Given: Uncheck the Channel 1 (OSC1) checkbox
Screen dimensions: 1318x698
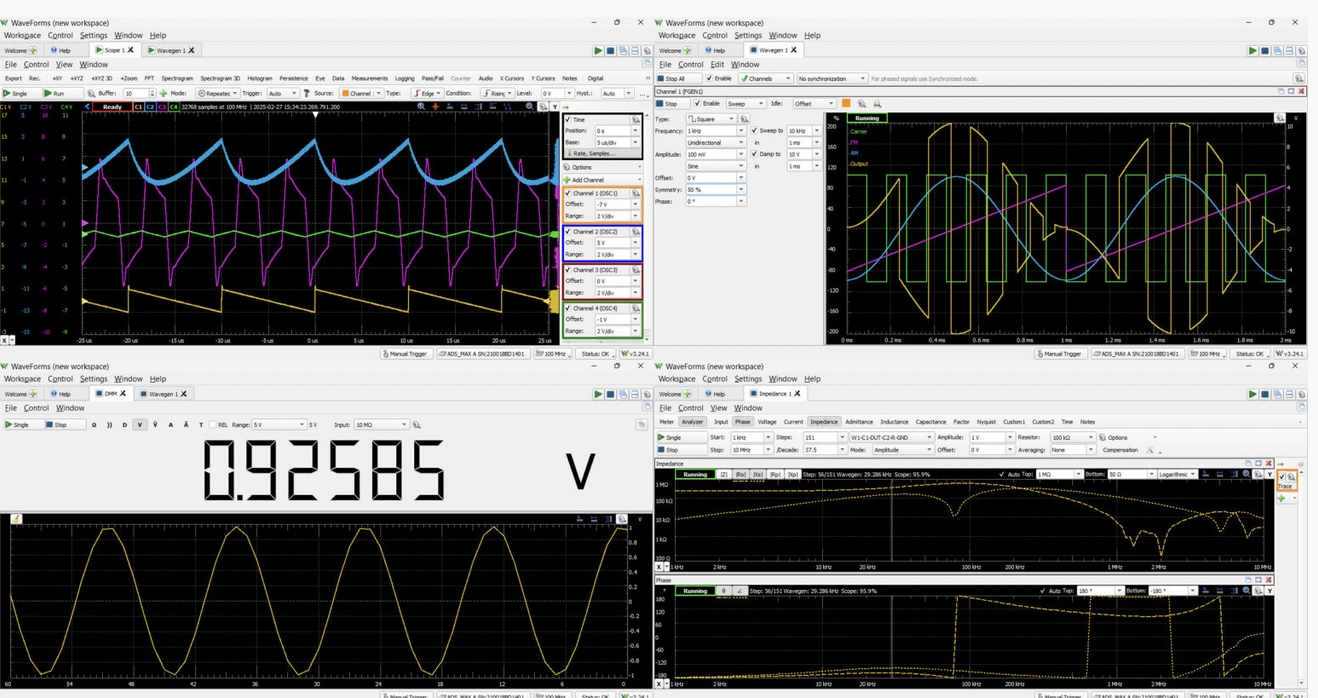Looking at the screenshot, I should (568, 193).
